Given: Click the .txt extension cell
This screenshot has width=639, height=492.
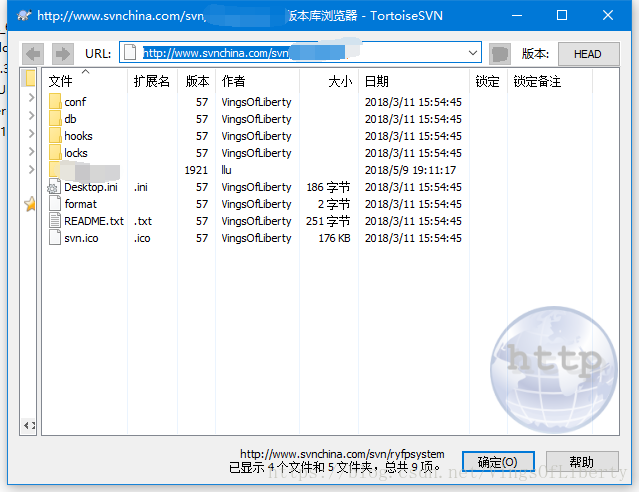Looking at the screenshot, I should pyautogui.click(x=143, y=221).
